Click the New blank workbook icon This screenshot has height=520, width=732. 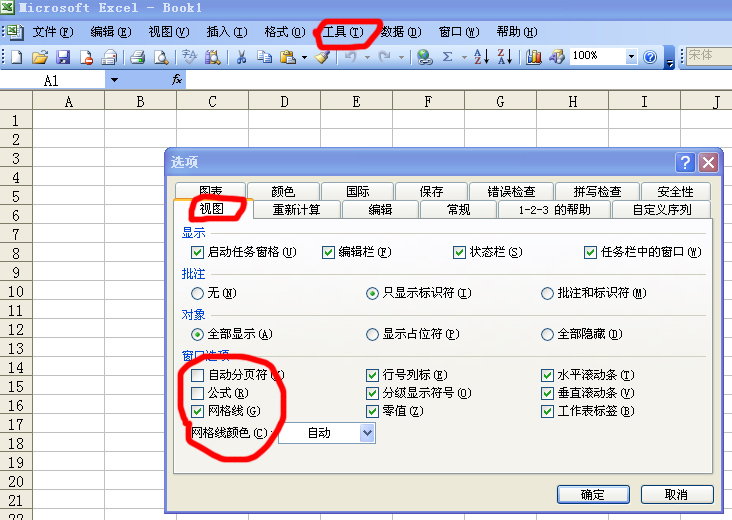[17, 57]
